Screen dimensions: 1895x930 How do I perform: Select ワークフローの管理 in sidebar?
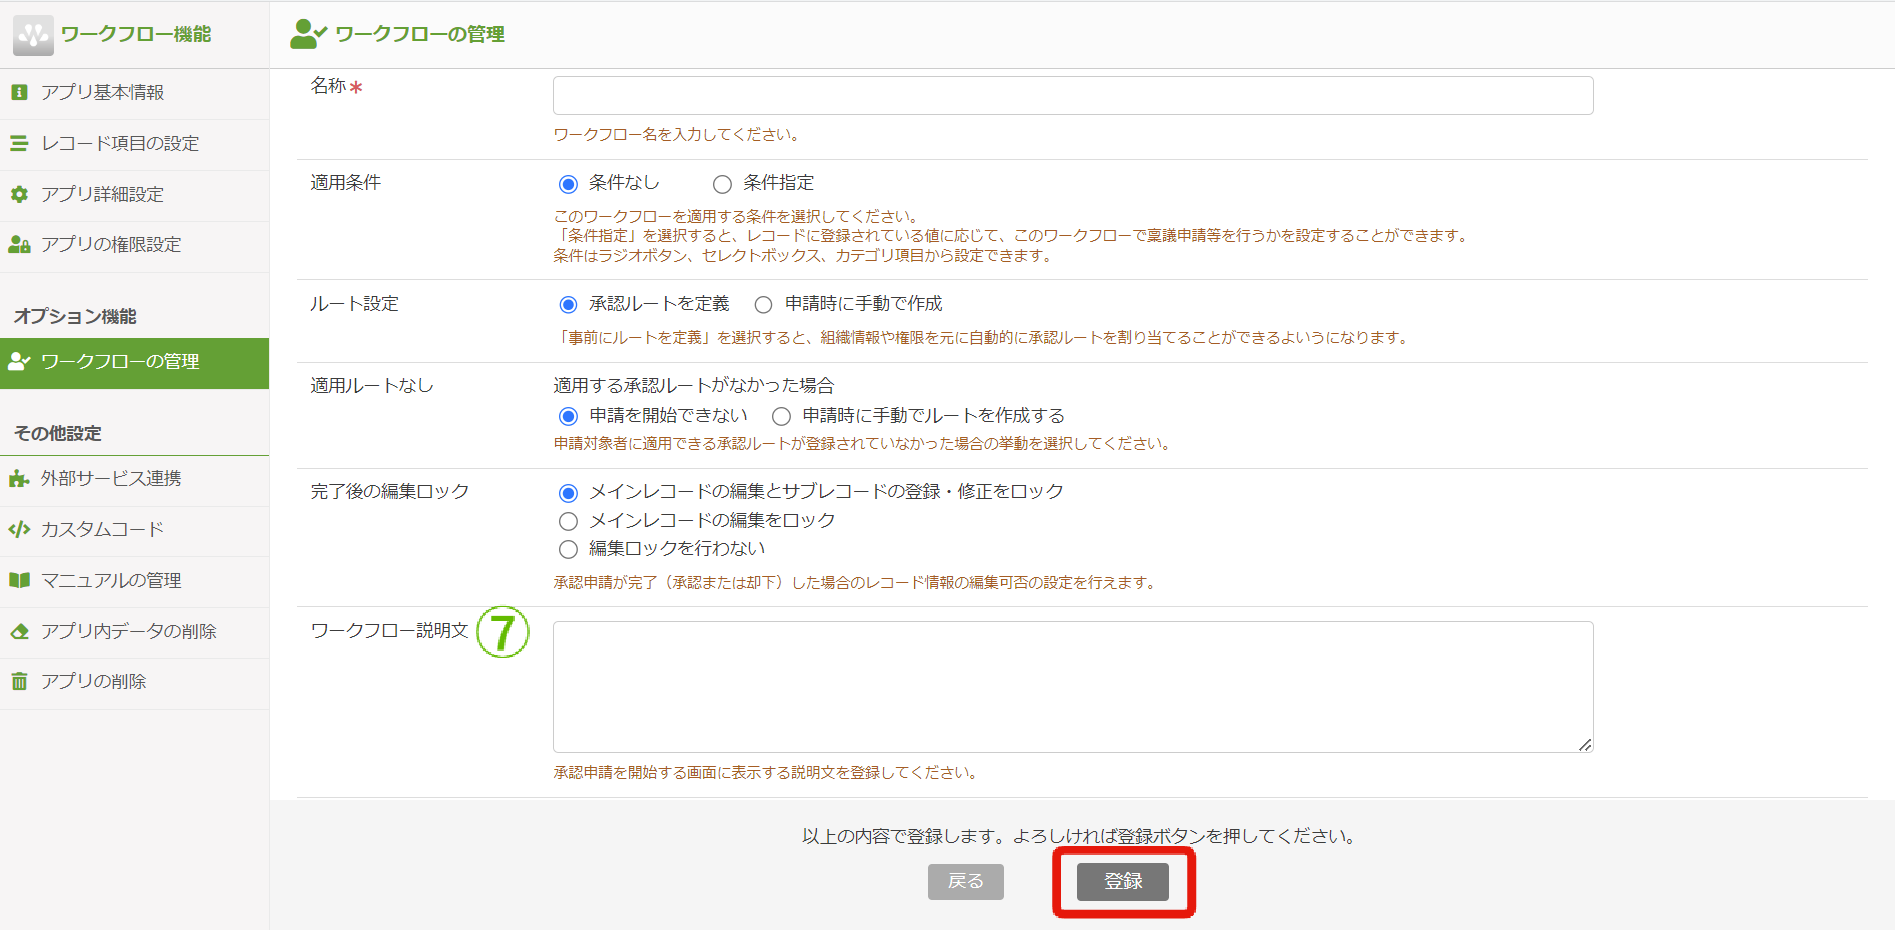click(x=134, y=362)
